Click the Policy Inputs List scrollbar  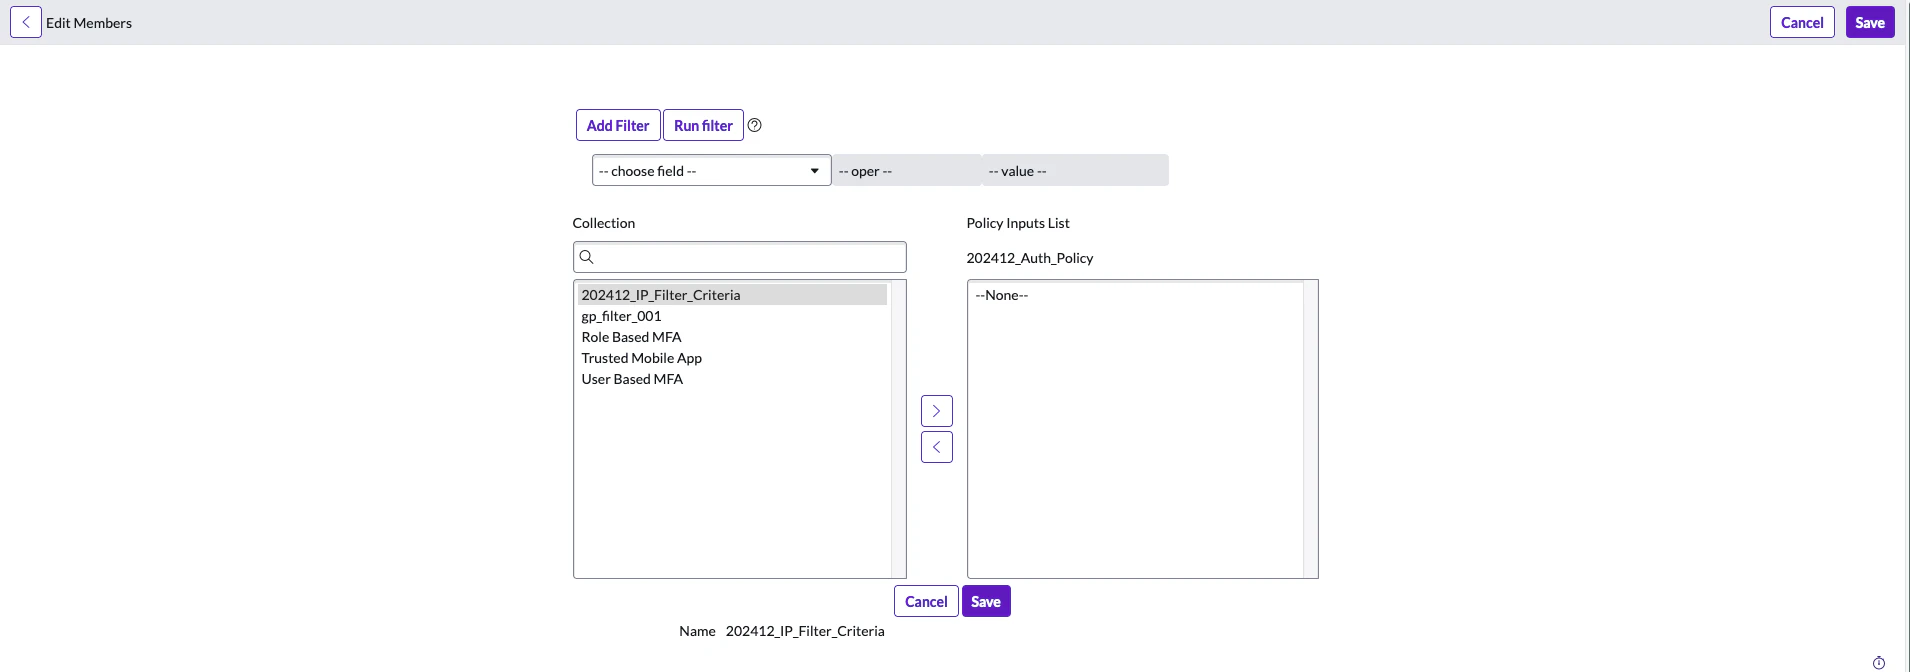(1310, 429)
